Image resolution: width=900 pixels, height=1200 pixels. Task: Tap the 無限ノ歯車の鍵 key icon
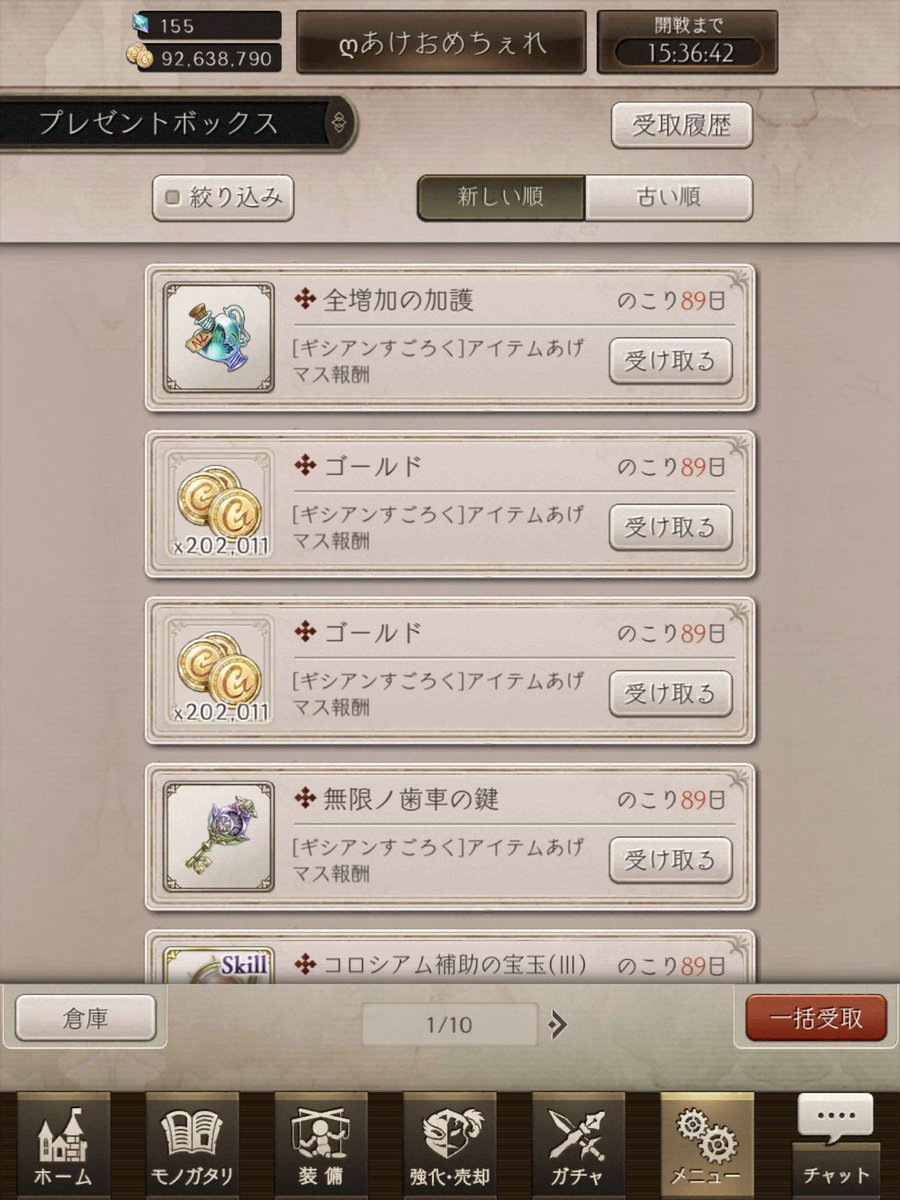click(x=219, y=836)
